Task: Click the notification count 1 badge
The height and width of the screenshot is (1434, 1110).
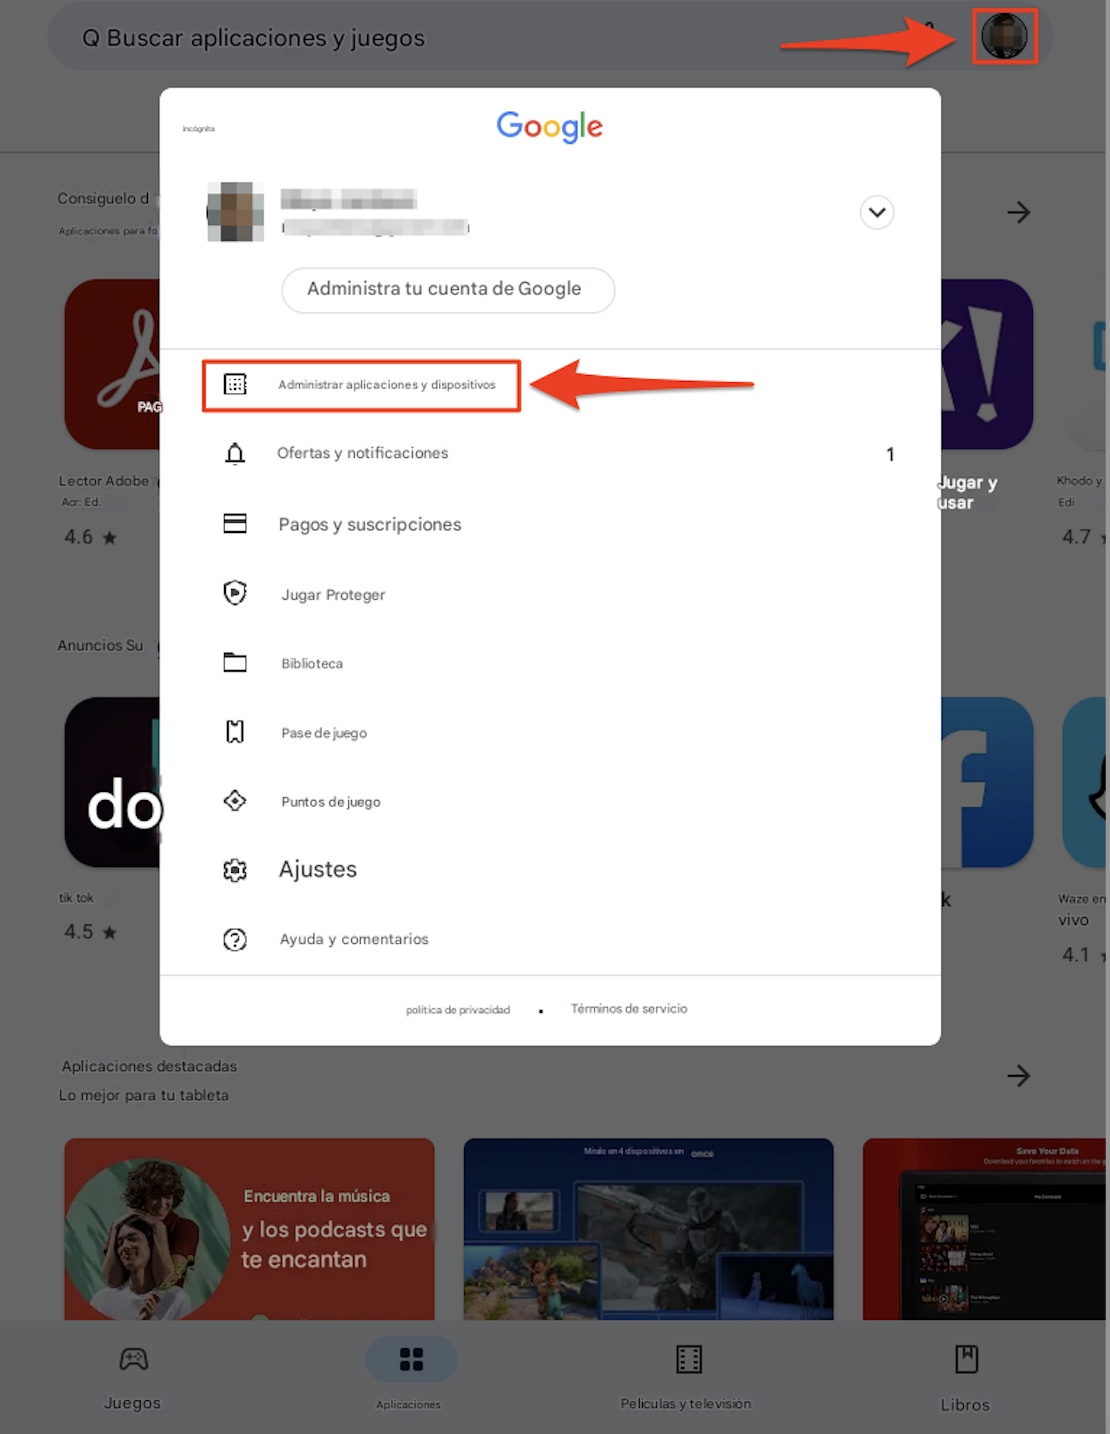Action: point(890,455)
